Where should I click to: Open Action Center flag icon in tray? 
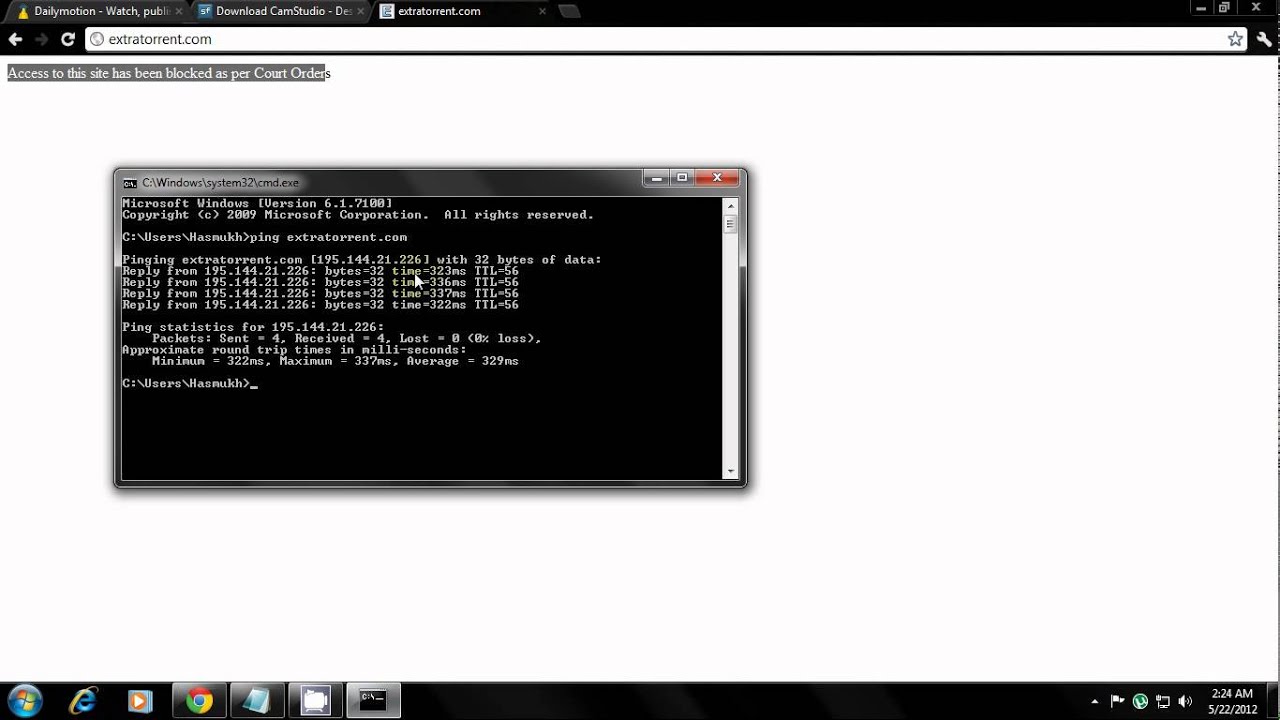[1117, 701]
